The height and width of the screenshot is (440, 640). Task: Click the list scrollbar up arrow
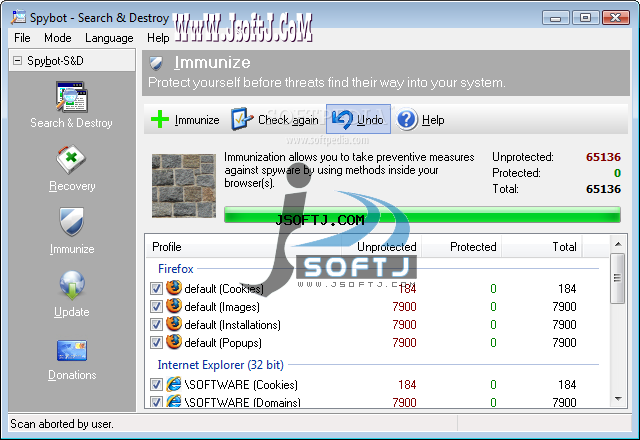(x=618, y=244)
